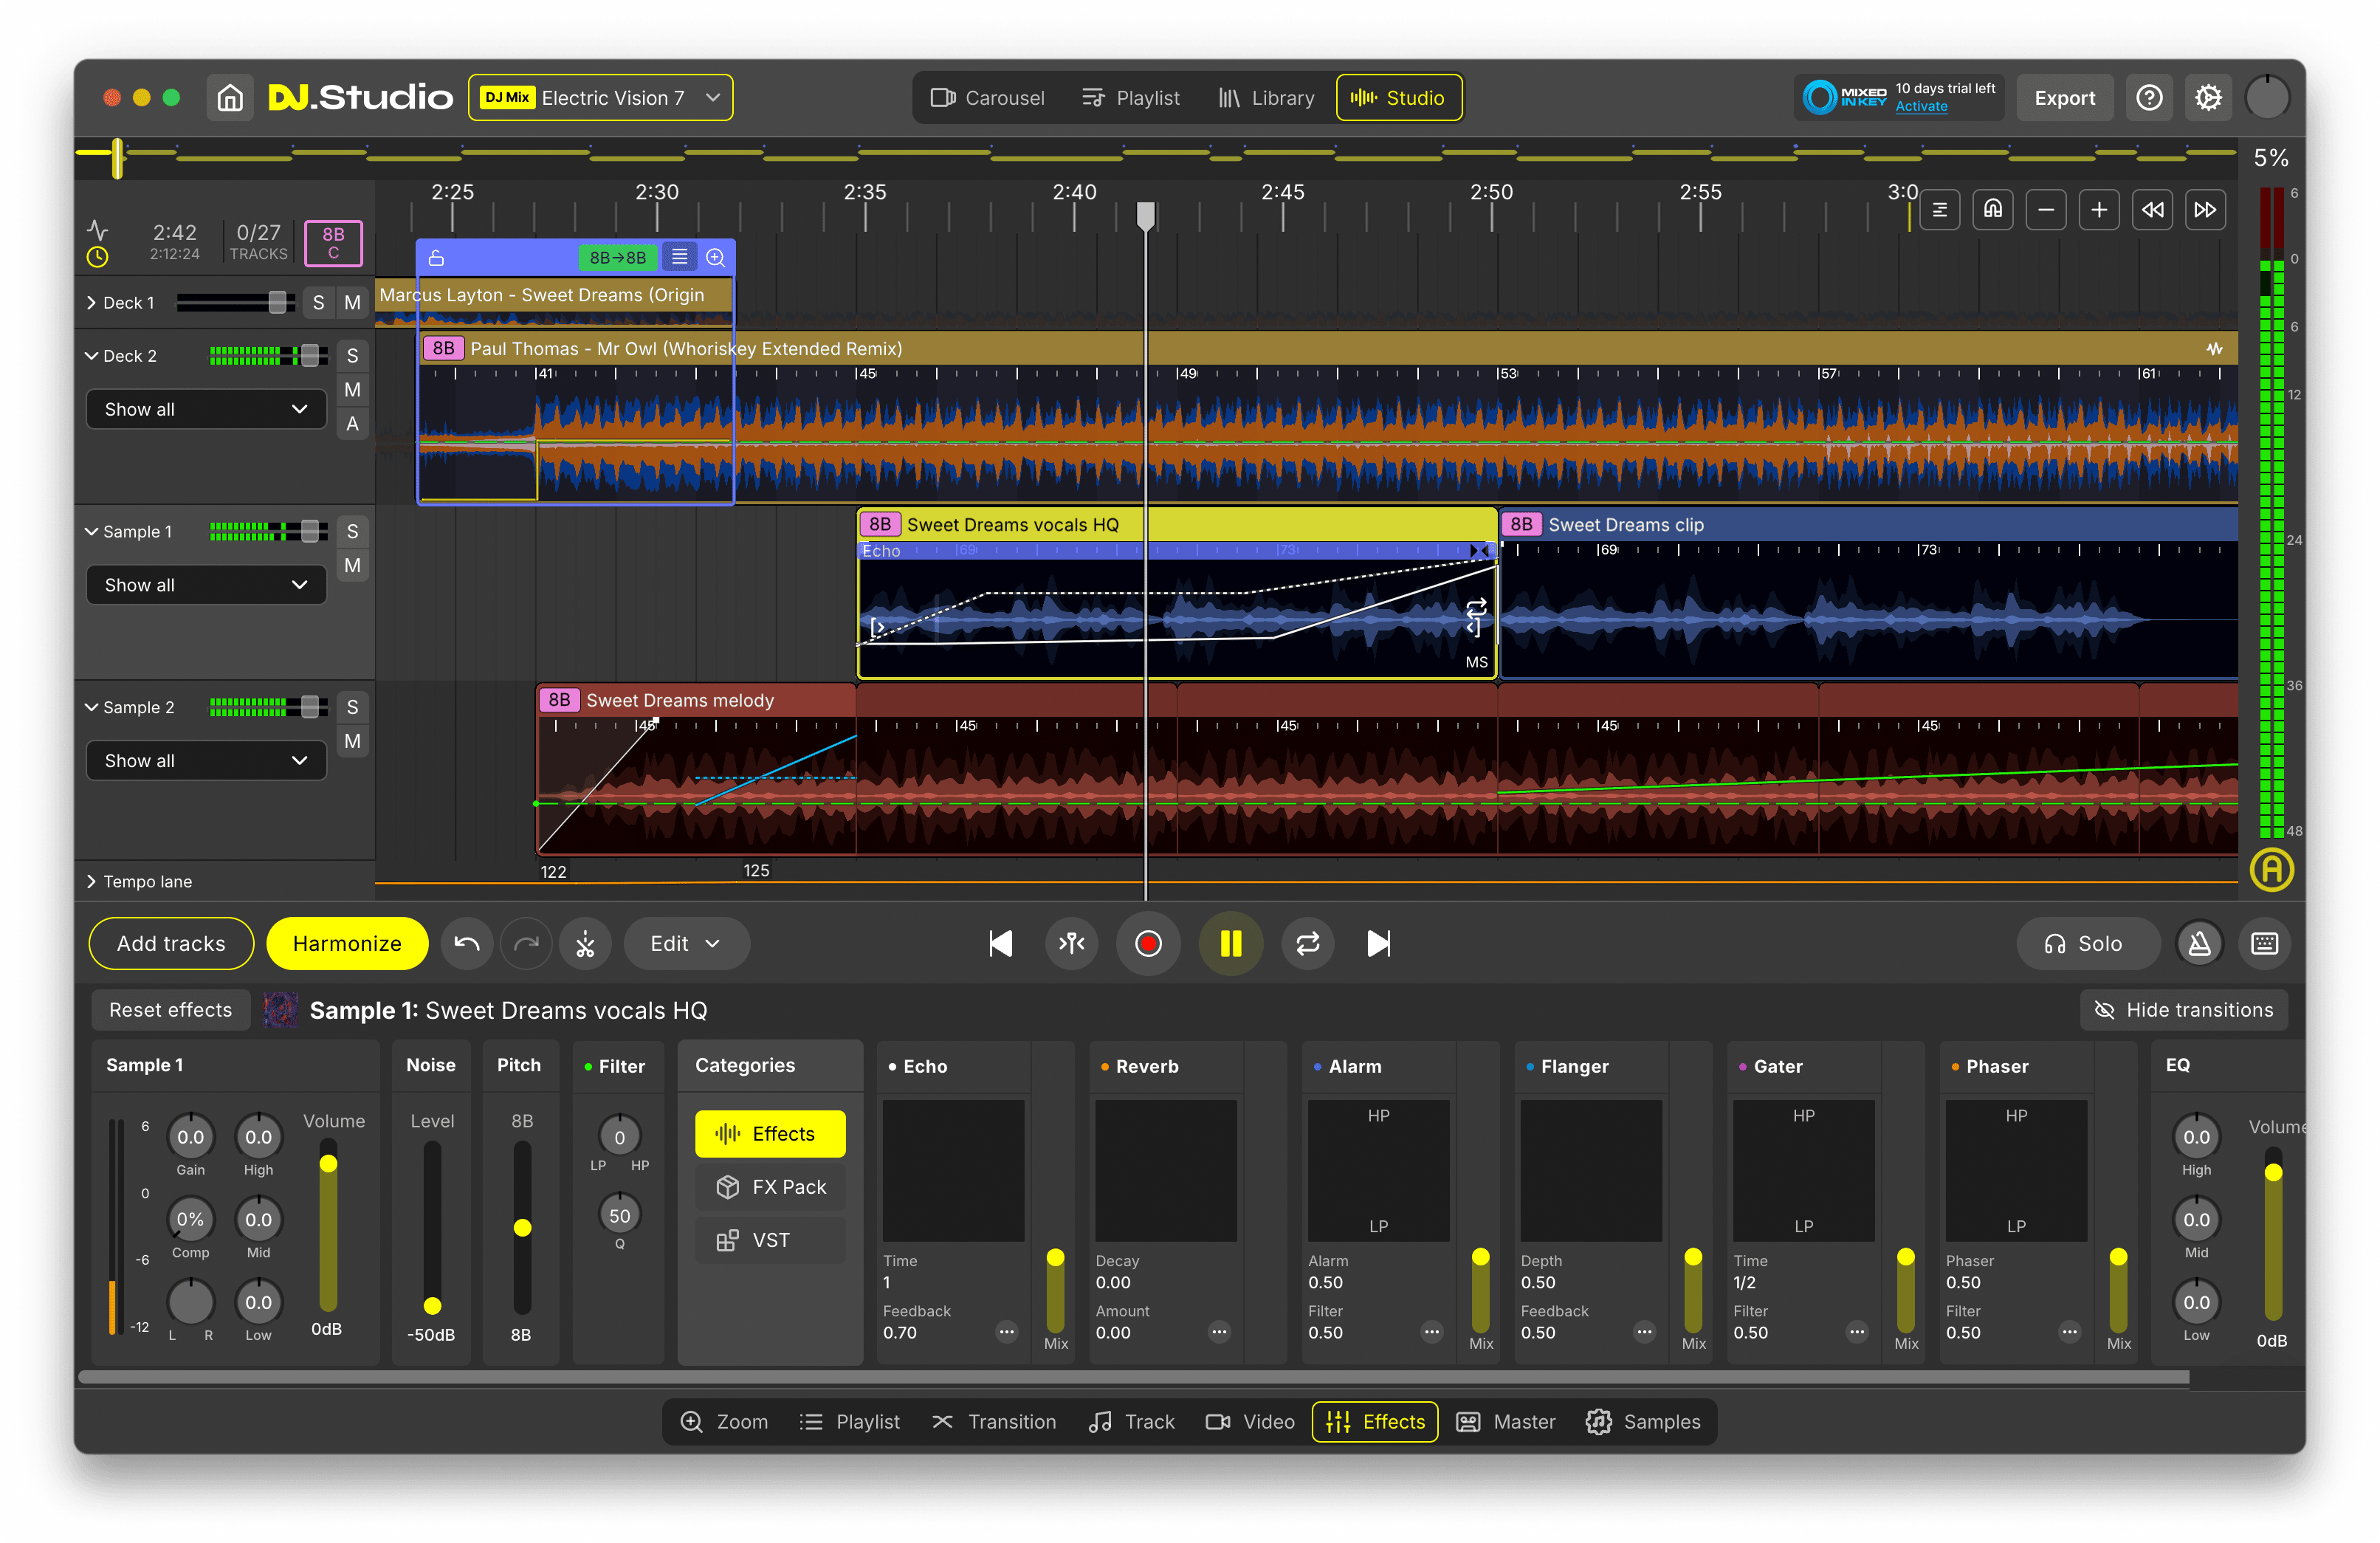Screen dimensions: 2380x1543
Task: Solo Deck 1 with S button
Action: 318,302
